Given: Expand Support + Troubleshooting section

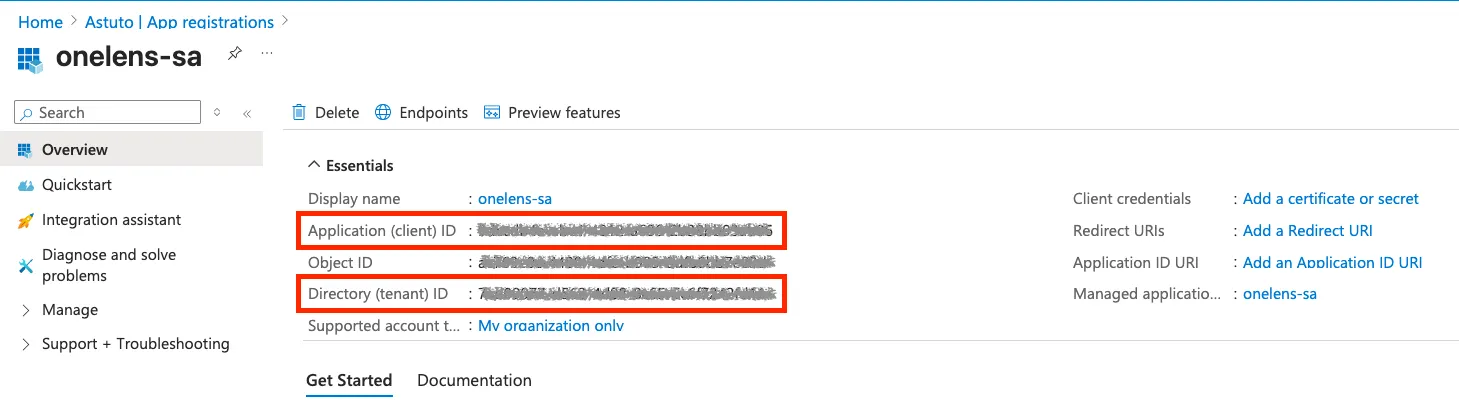Looking at the screenshot, I should pyautogui.click(x=26, y=344).
